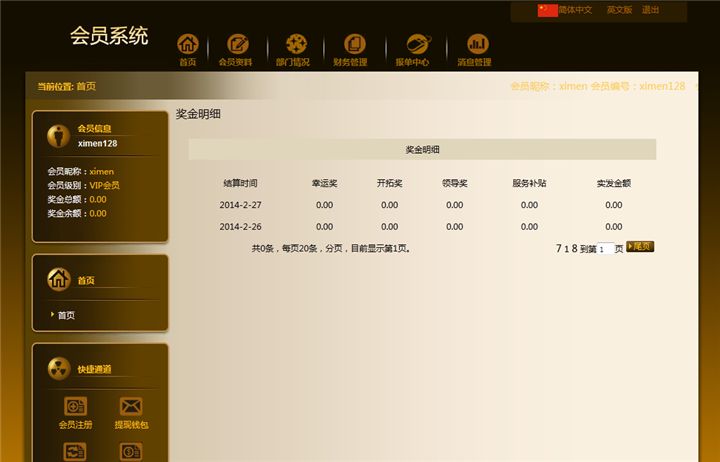Open the 报单中心 nav icon

click(x=418, y=44)
